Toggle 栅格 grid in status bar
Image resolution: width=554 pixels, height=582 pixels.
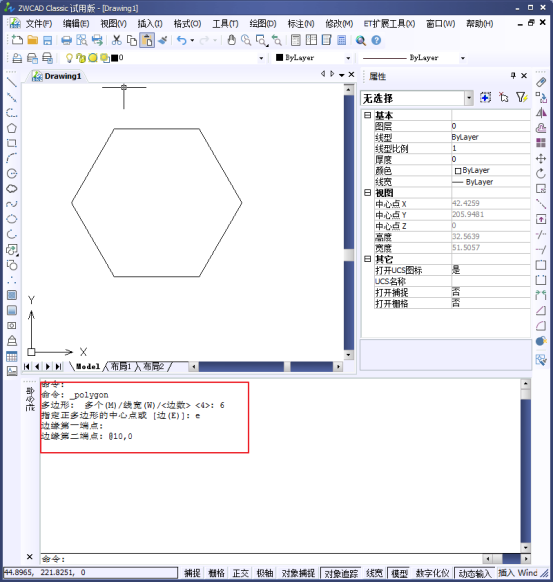pos(216,573)
